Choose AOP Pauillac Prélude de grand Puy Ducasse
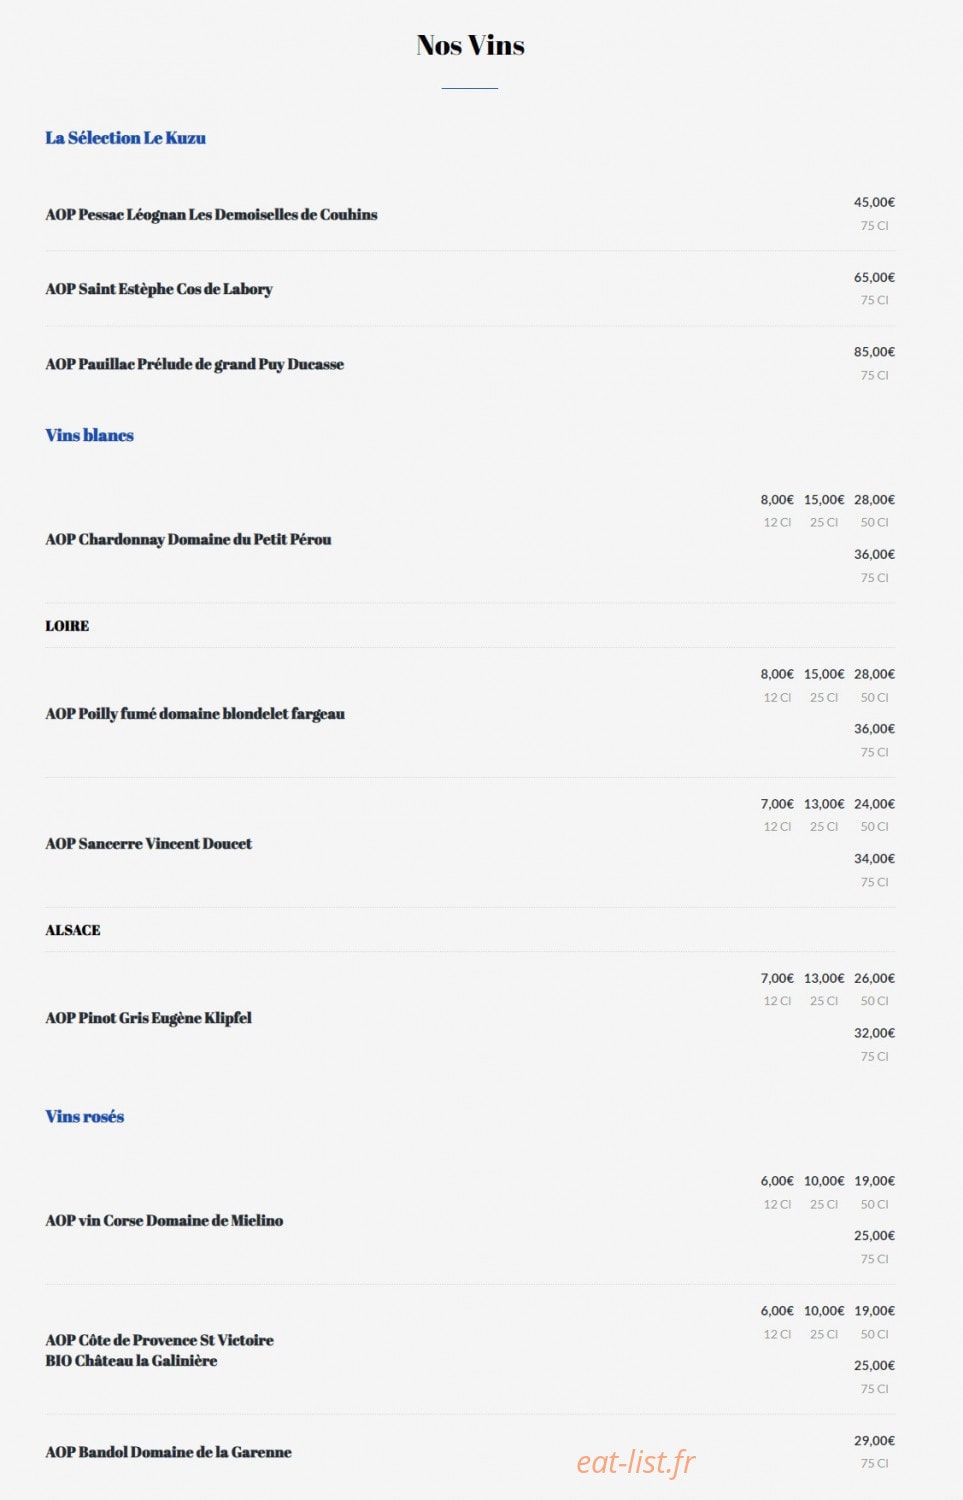 tap(194, 364)
